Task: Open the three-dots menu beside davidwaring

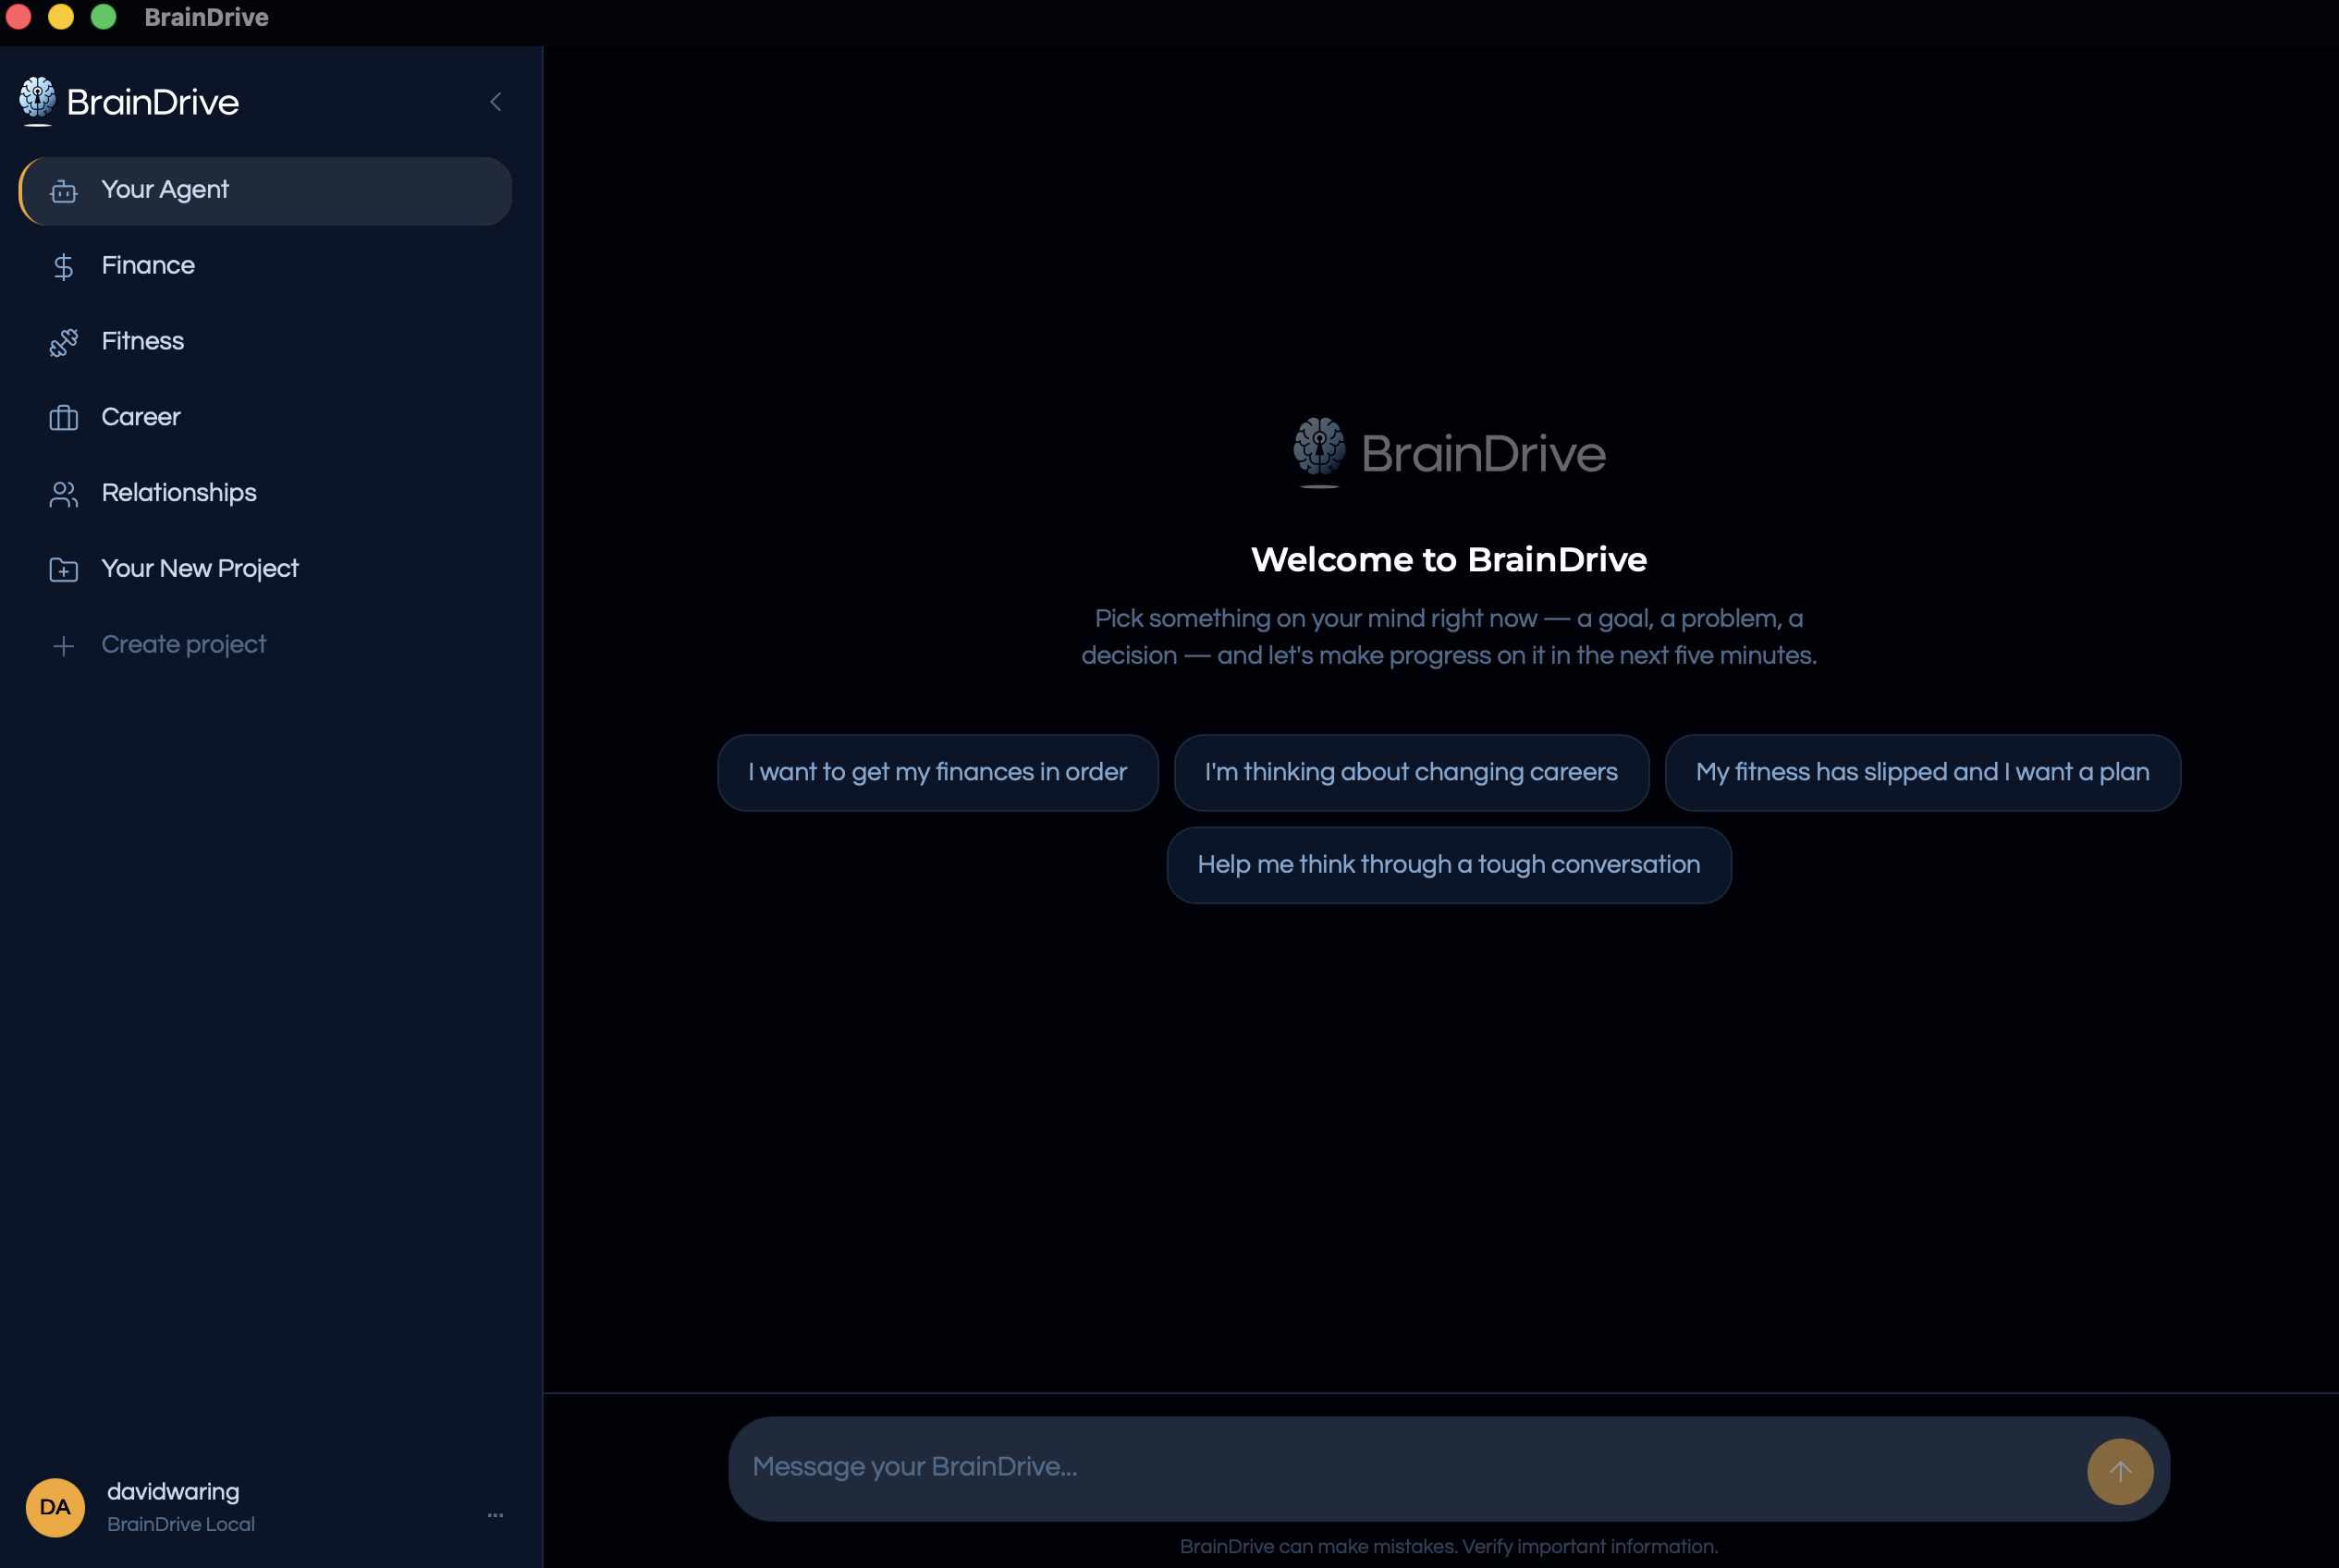Action: coord(495,1515)
